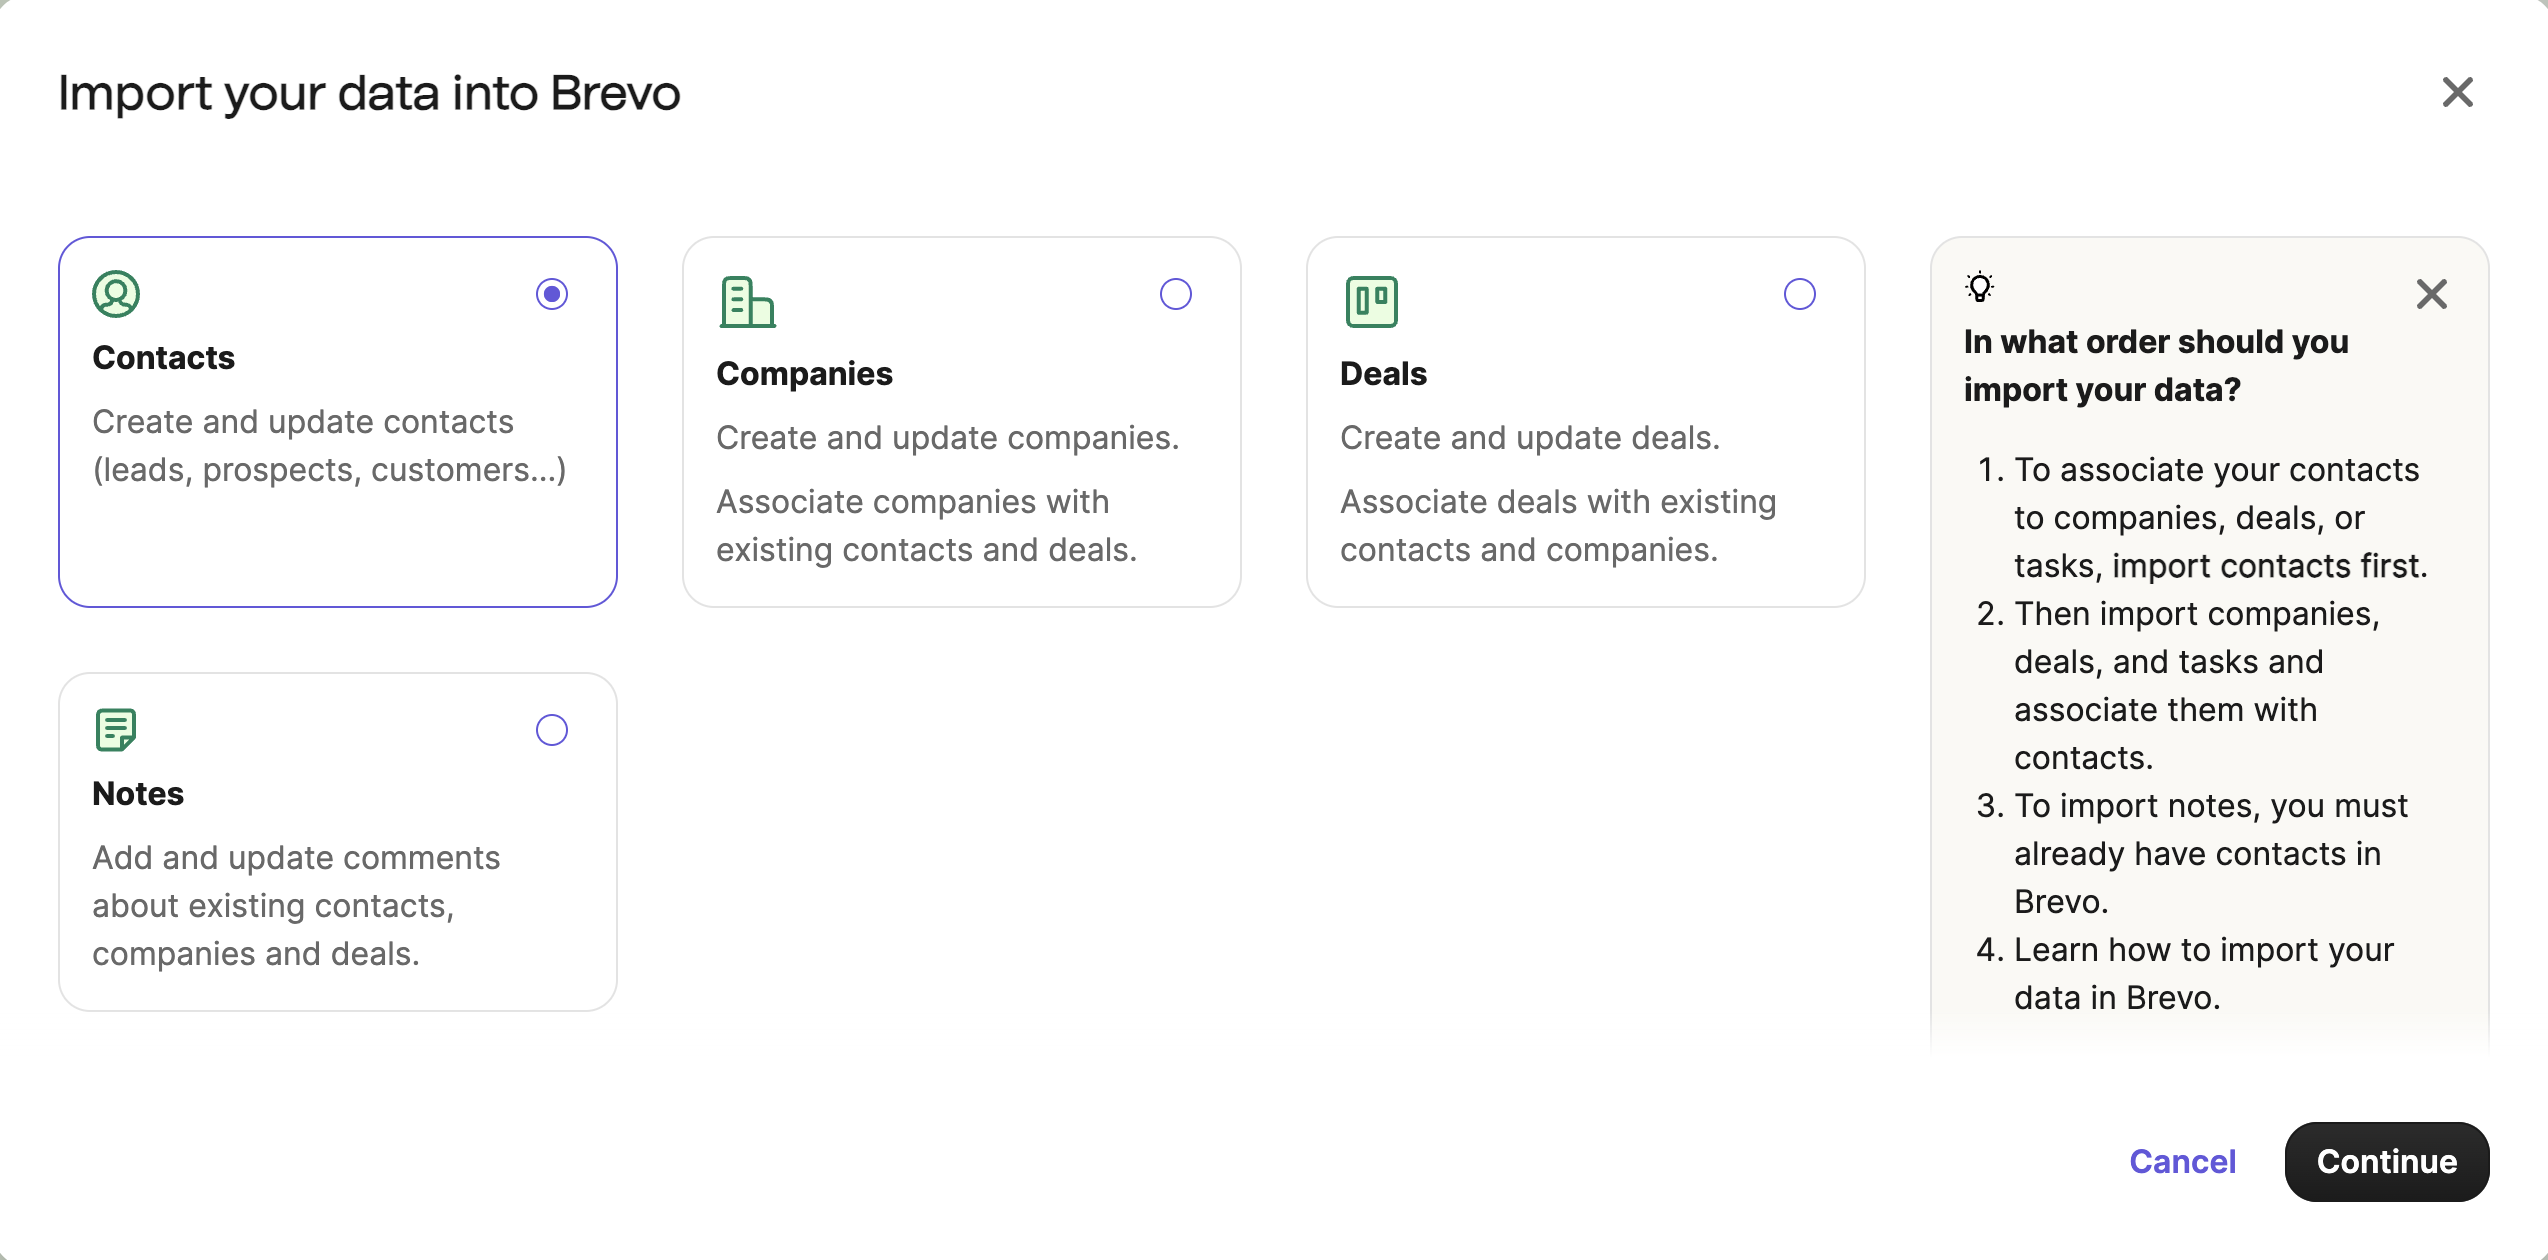Click 'Create and update deals.' text

(1529, 438)
